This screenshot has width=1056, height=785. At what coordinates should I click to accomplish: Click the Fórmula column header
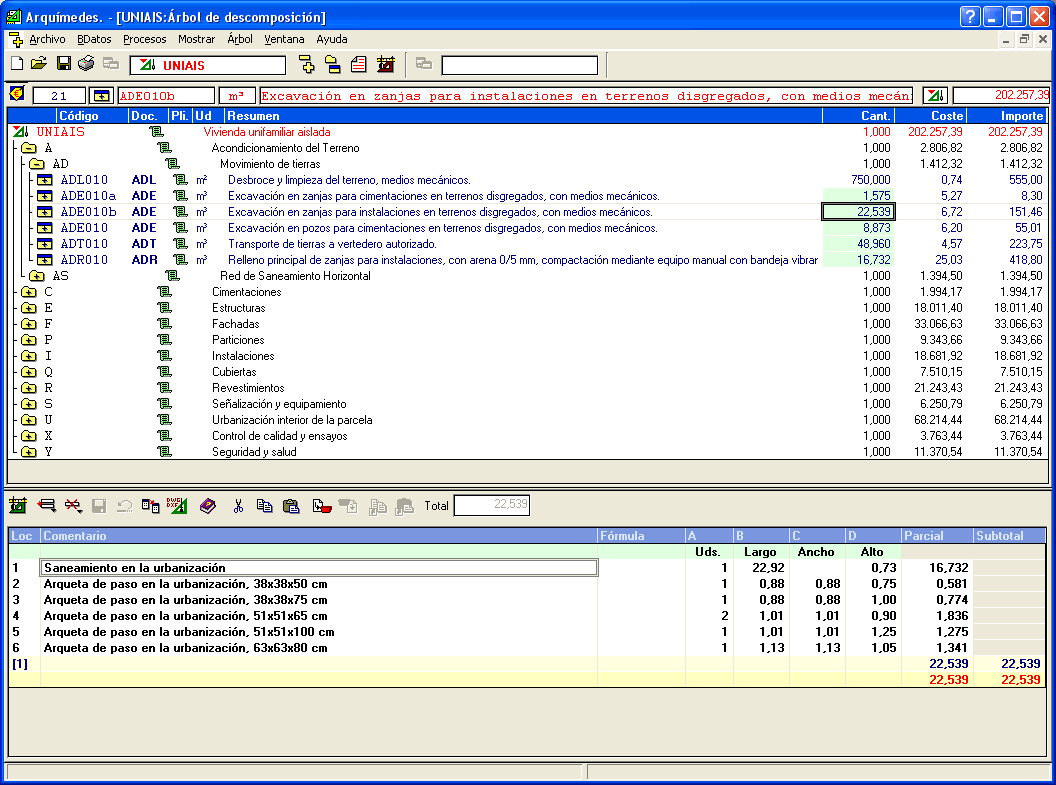[641, 536]
